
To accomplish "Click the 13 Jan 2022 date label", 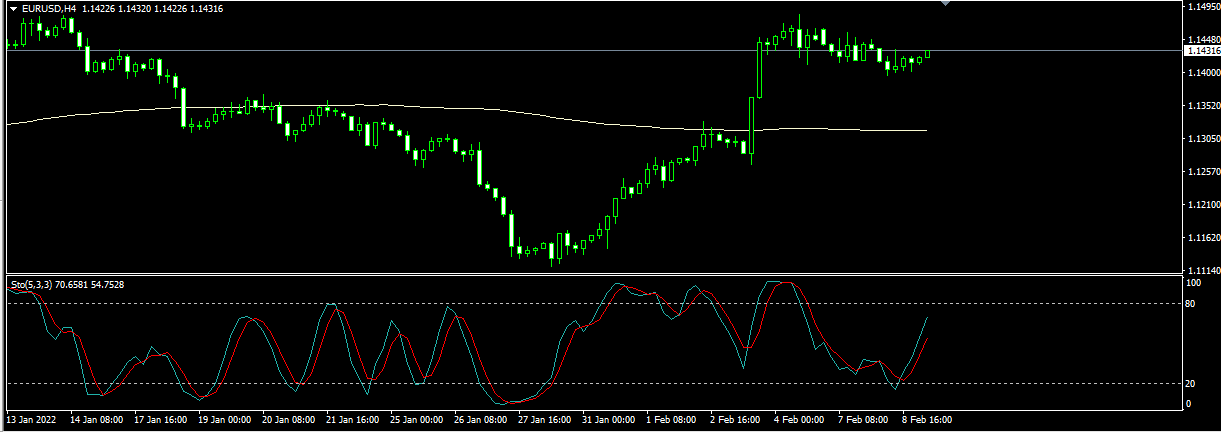I will coord(31,421).
